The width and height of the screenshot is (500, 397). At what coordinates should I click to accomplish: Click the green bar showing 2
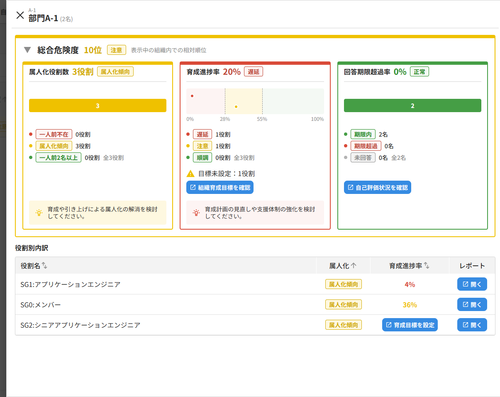[x=412, y=105]
